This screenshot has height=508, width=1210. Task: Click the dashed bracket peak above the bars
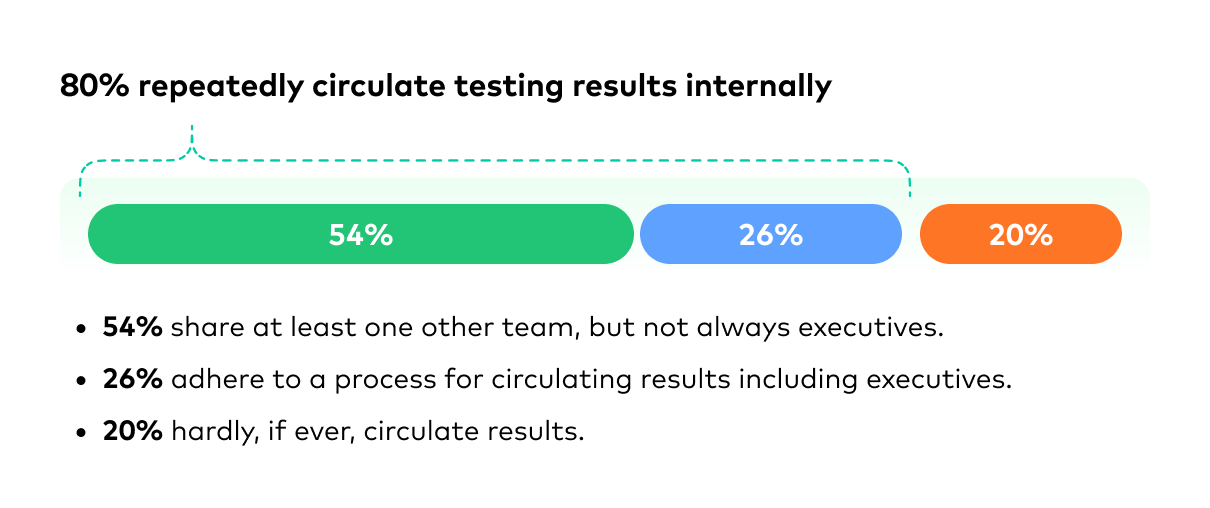191,140
